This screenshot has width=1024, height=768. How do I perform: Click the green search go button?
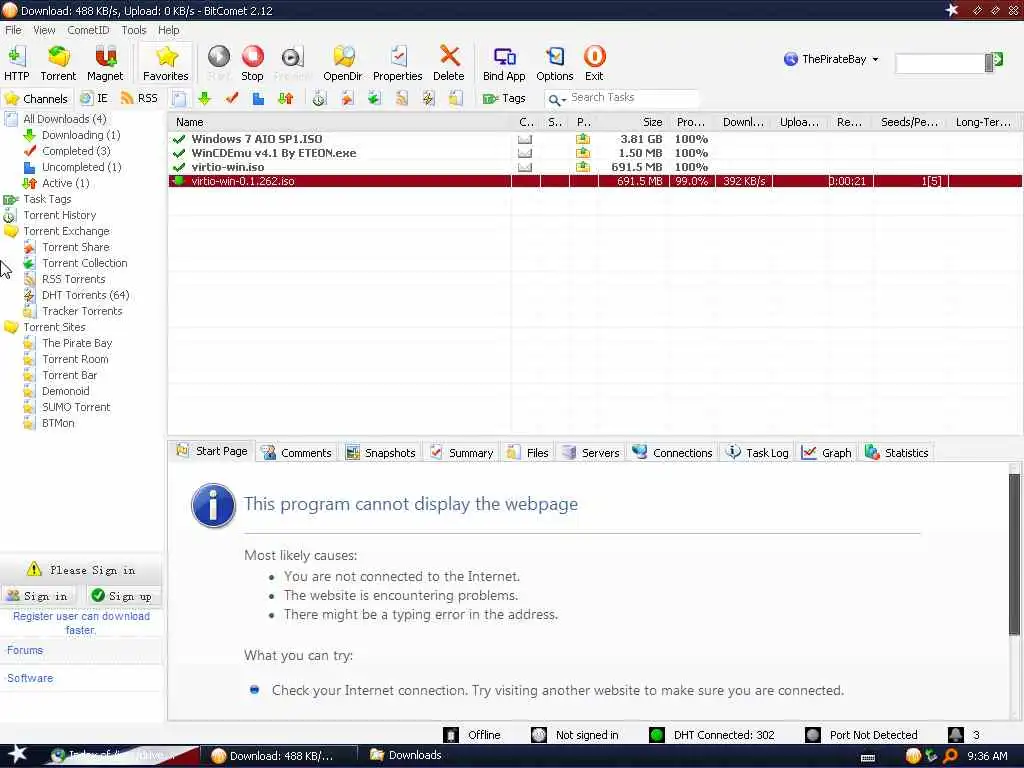pyautogui.click(x=997, y=60)
